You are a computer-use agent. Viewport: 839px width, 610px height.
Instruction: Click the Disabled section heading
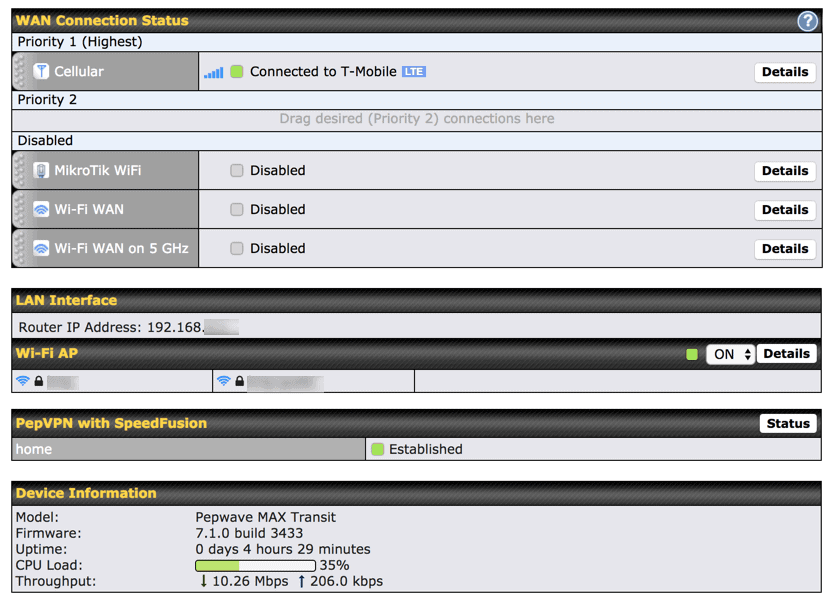(45, 141)
